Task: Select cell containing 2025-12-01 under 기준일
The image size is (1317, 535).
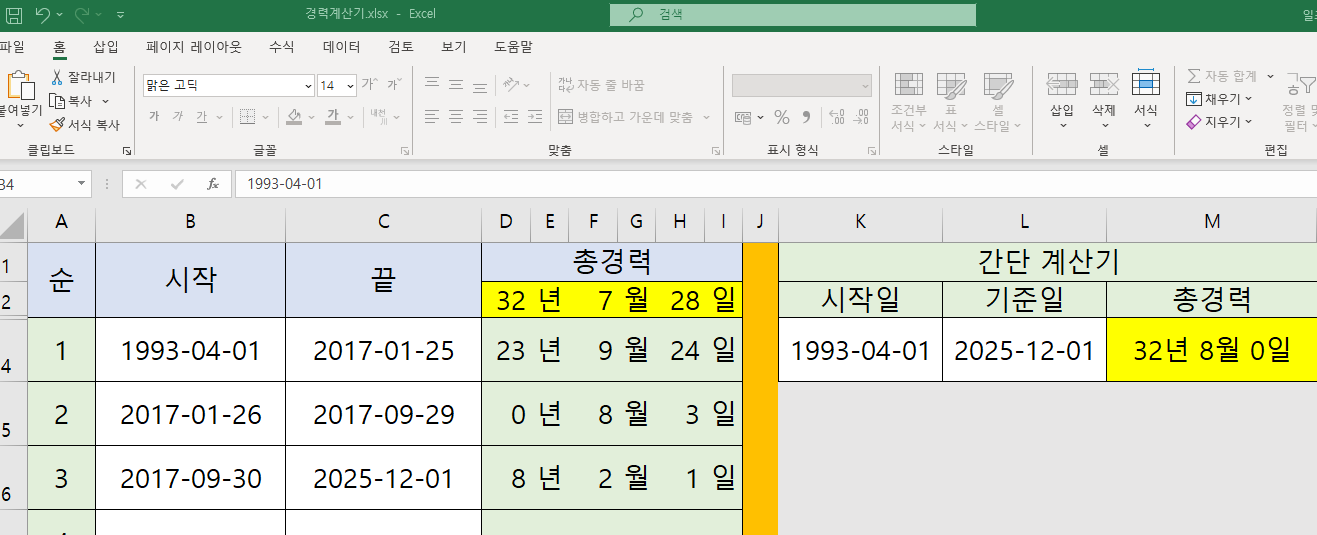Action: pos(1024,350)
